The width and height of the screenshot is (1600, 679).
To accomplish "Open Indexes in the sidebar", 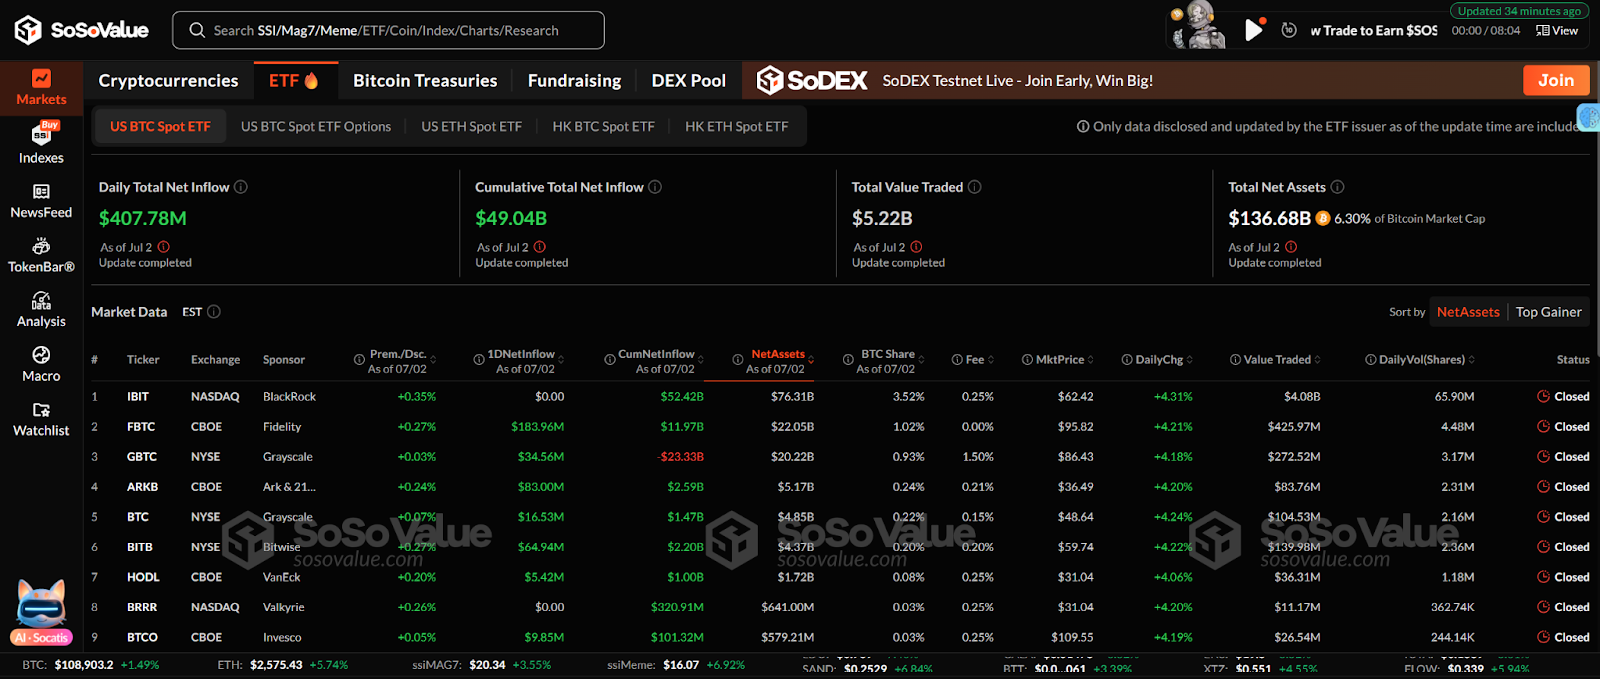I will pos(41,144).
